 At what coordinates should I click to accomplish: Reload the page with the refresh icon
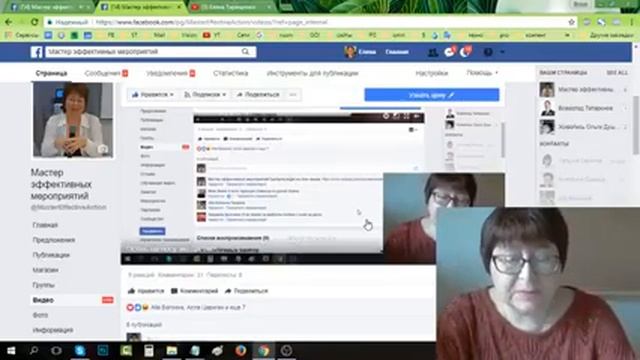[35, 22]
